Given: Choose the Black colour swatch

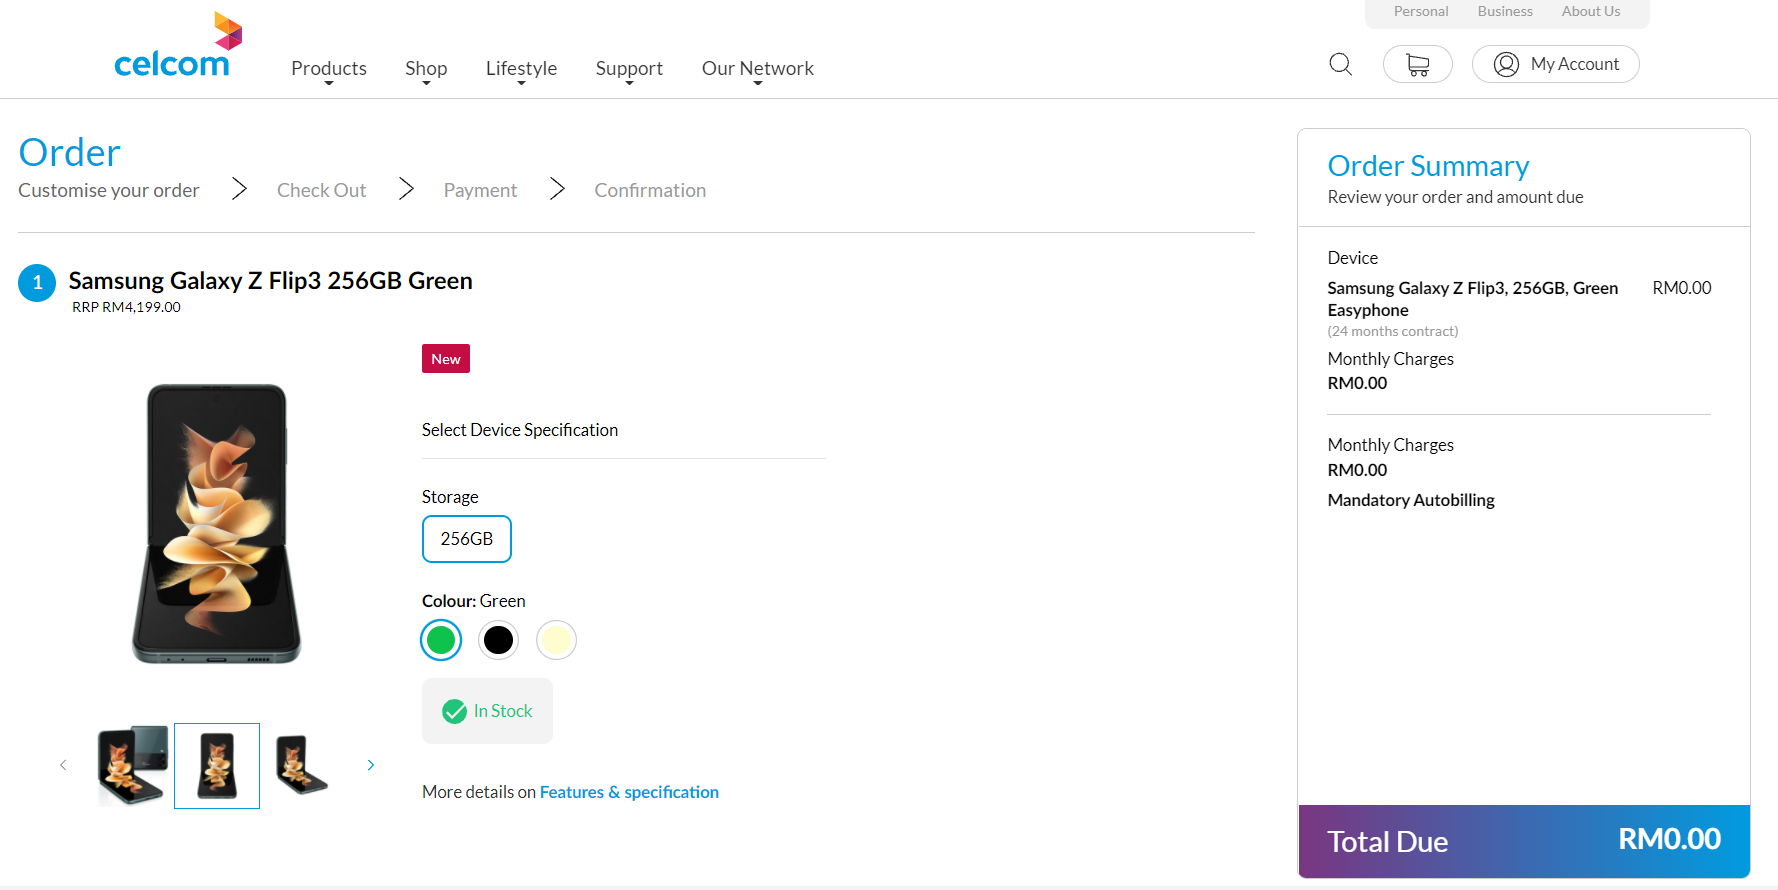Looking at the screenshot, I should tap(498, 640).
